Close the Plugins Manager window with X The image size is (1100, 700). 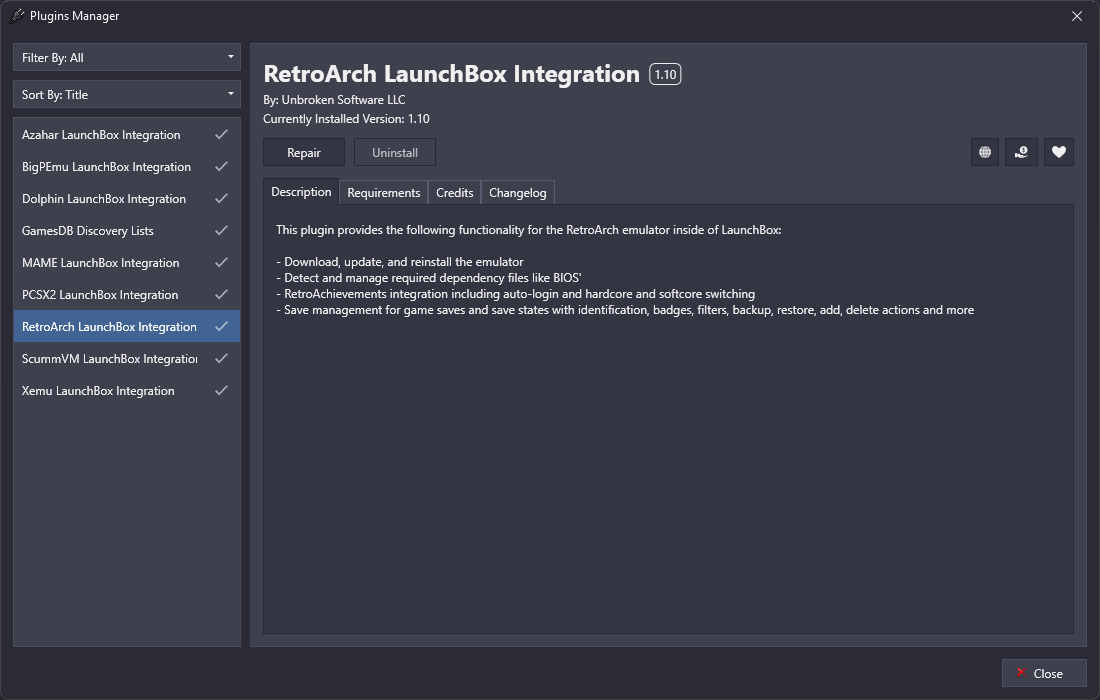click(1077, 16)
